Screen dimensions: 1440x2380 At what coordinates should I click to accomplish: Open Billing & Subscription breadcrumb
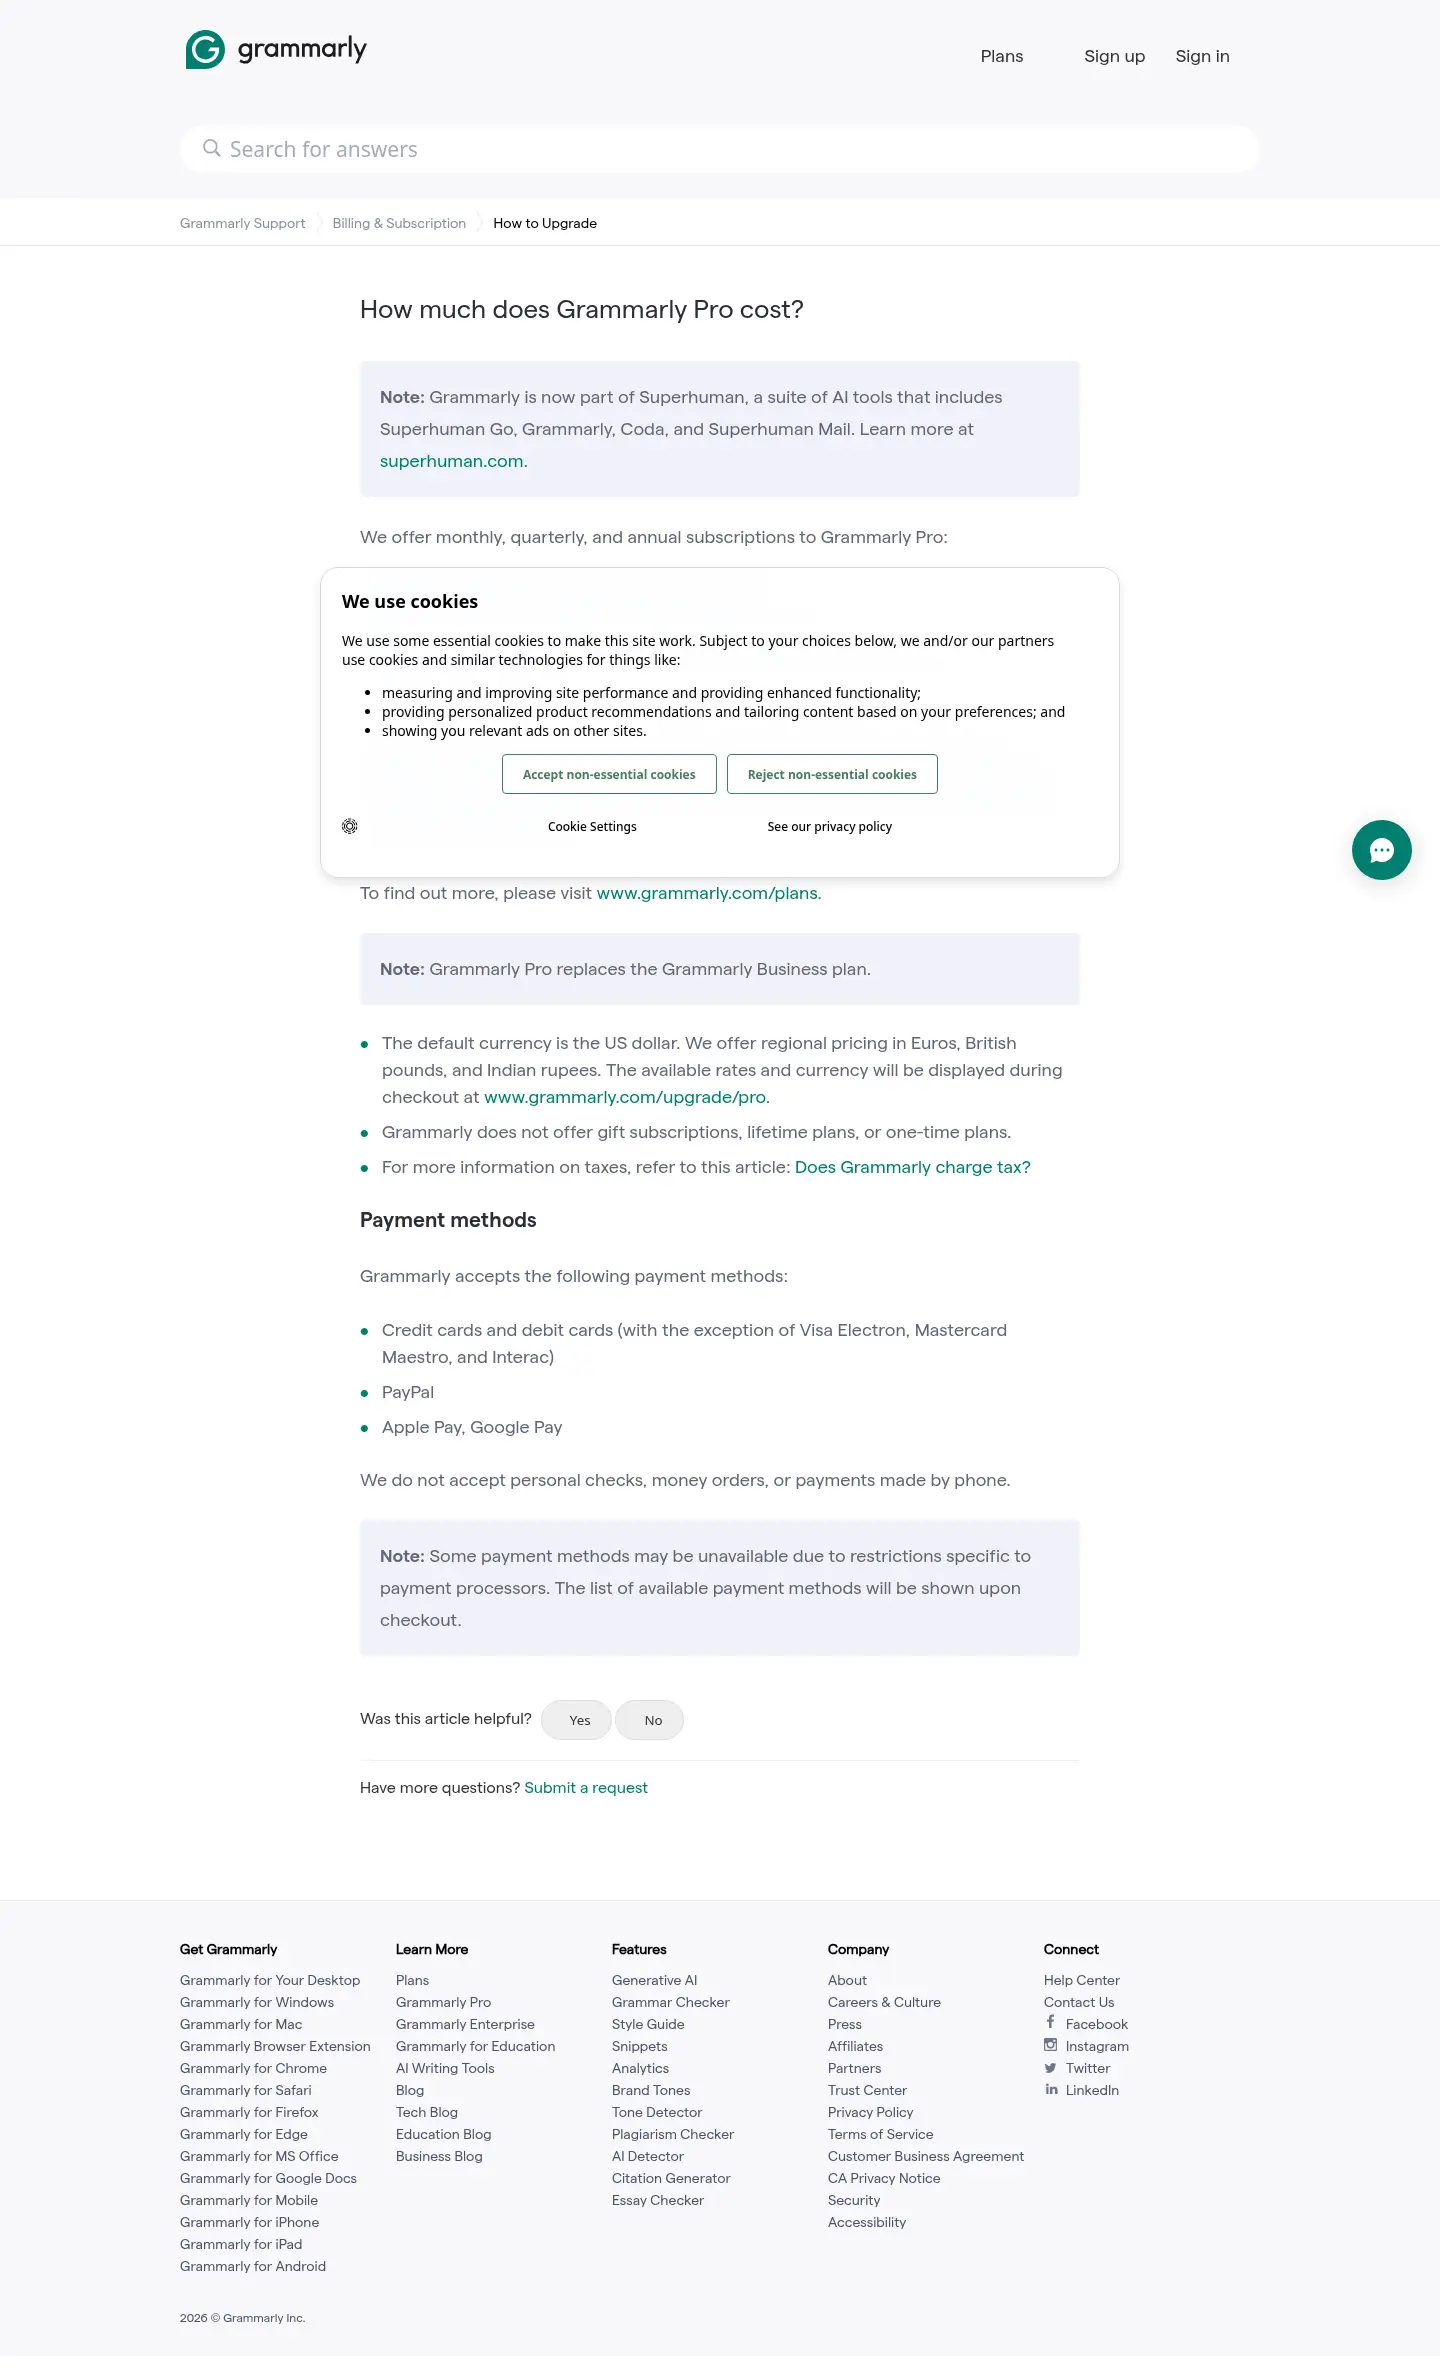399,223
